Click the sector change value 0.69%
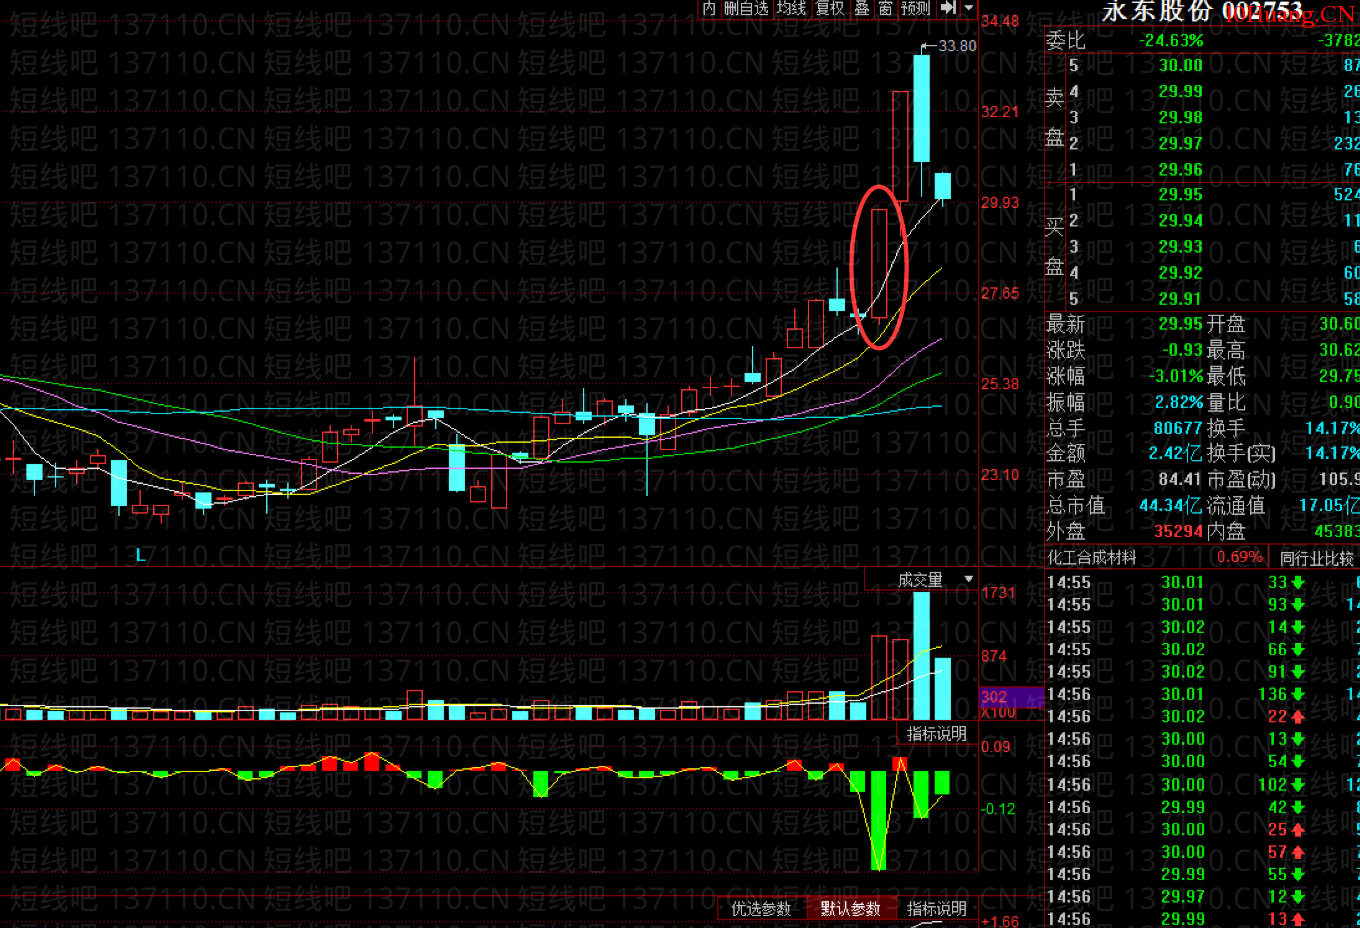The width and height of the screenshot is (1360, 928). pos(1240,558)
